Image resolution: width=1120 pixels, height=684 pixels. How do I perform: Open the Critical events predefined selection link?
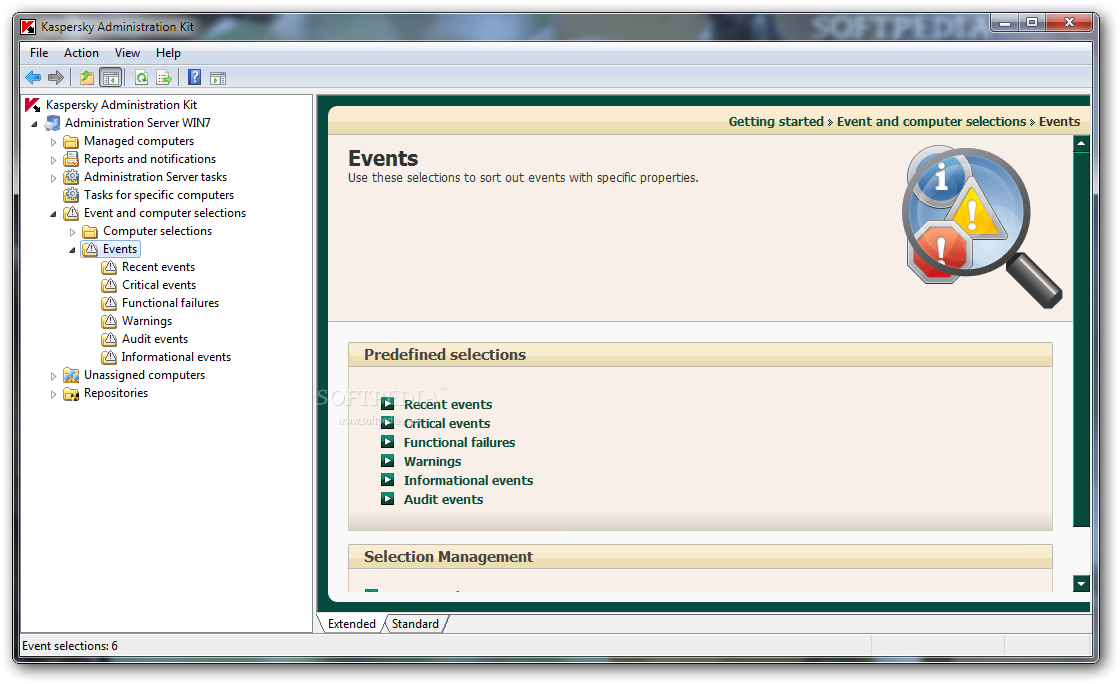click(x=447, y=423)
